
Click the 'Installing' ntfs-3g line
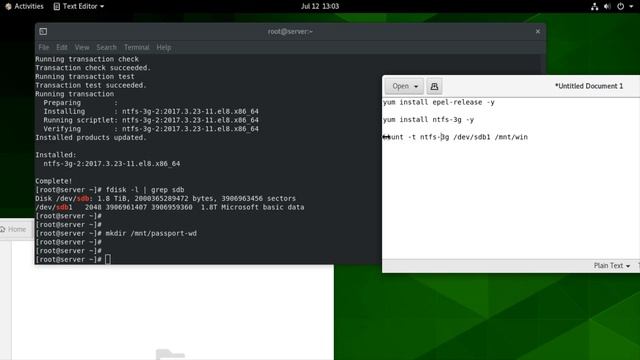click(151, 111)
